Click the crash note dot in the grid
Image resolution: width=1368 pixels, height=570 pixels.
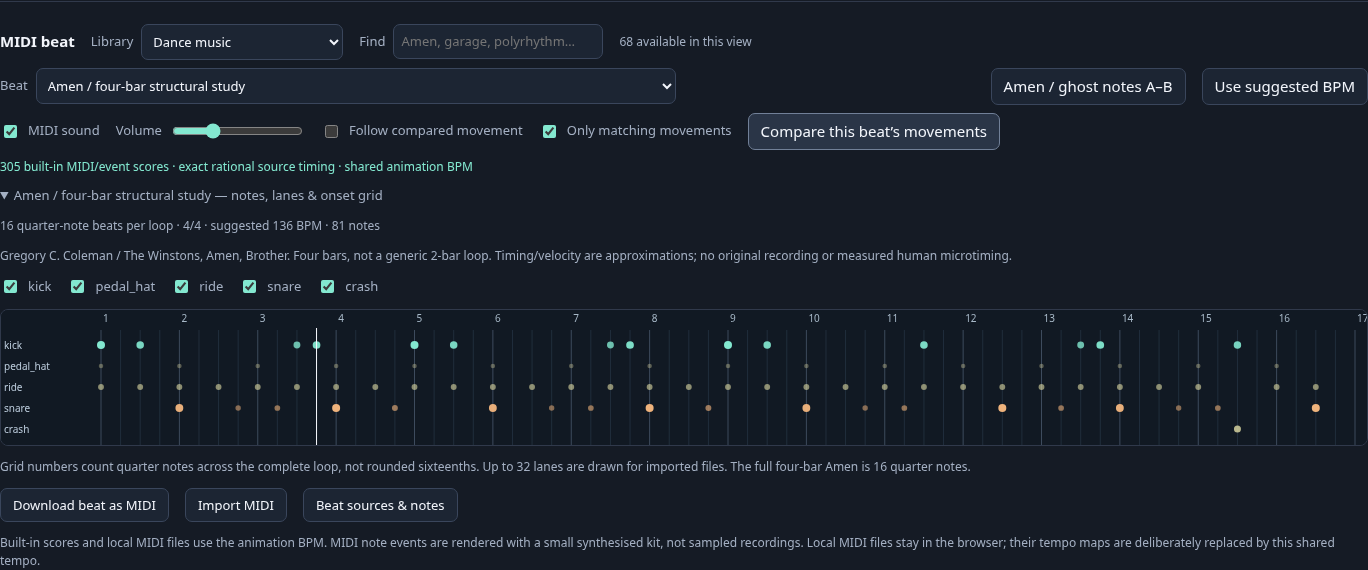[1237, 429]
